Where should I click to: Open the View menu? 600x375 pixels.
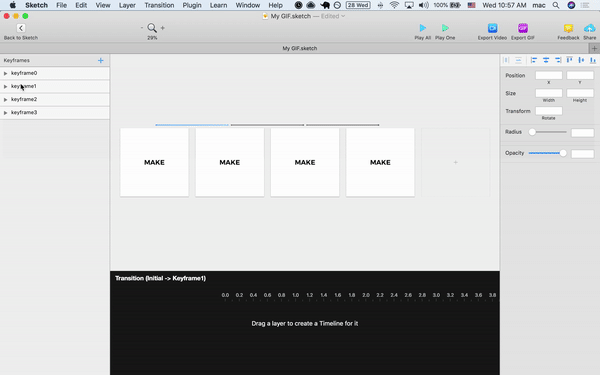tap(103, 5)
